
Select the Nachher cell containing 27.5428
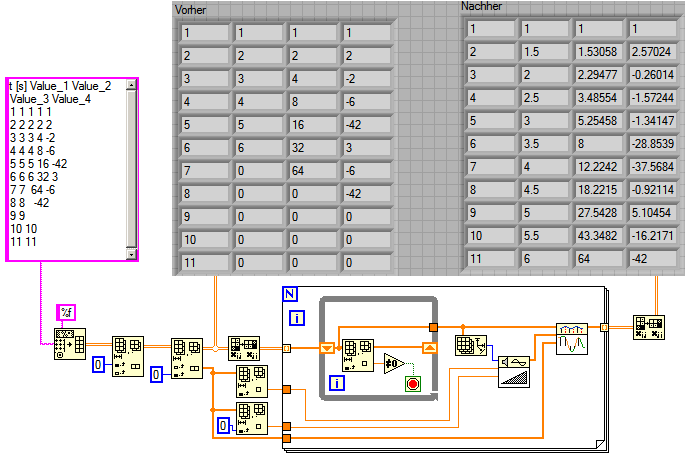(x=599, y=213)
